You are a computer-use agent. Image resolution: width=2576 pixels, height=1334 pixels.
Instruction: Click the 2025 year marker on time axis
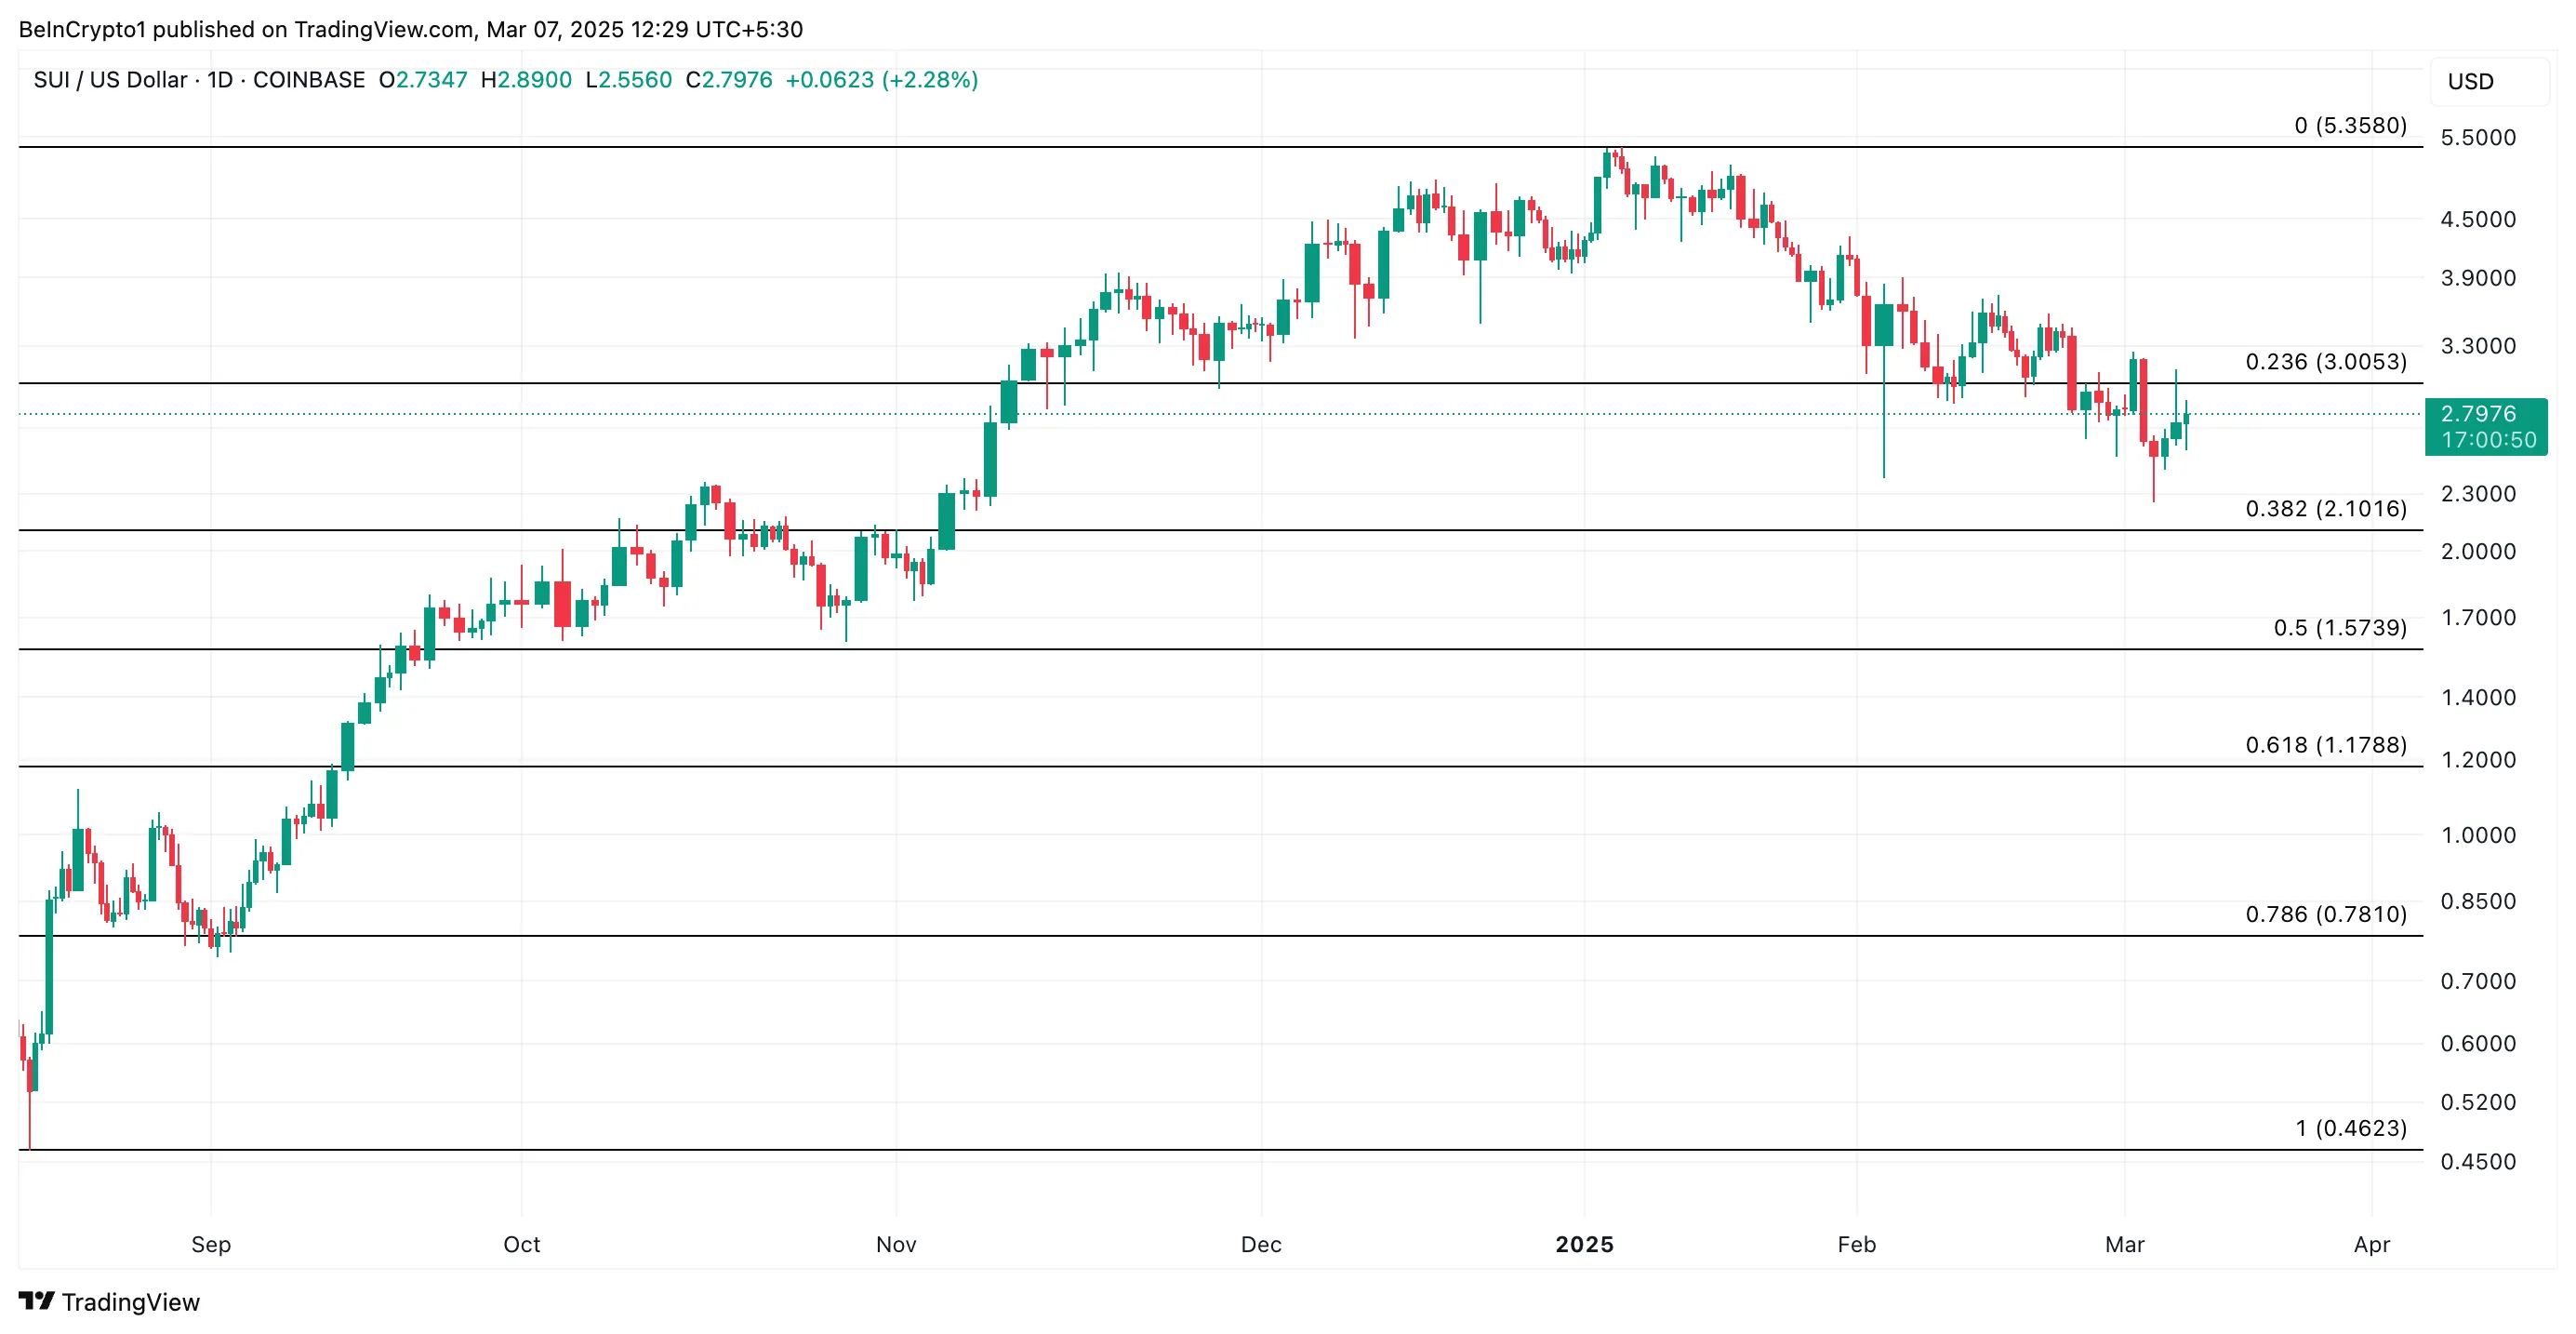[1584, 1244]
